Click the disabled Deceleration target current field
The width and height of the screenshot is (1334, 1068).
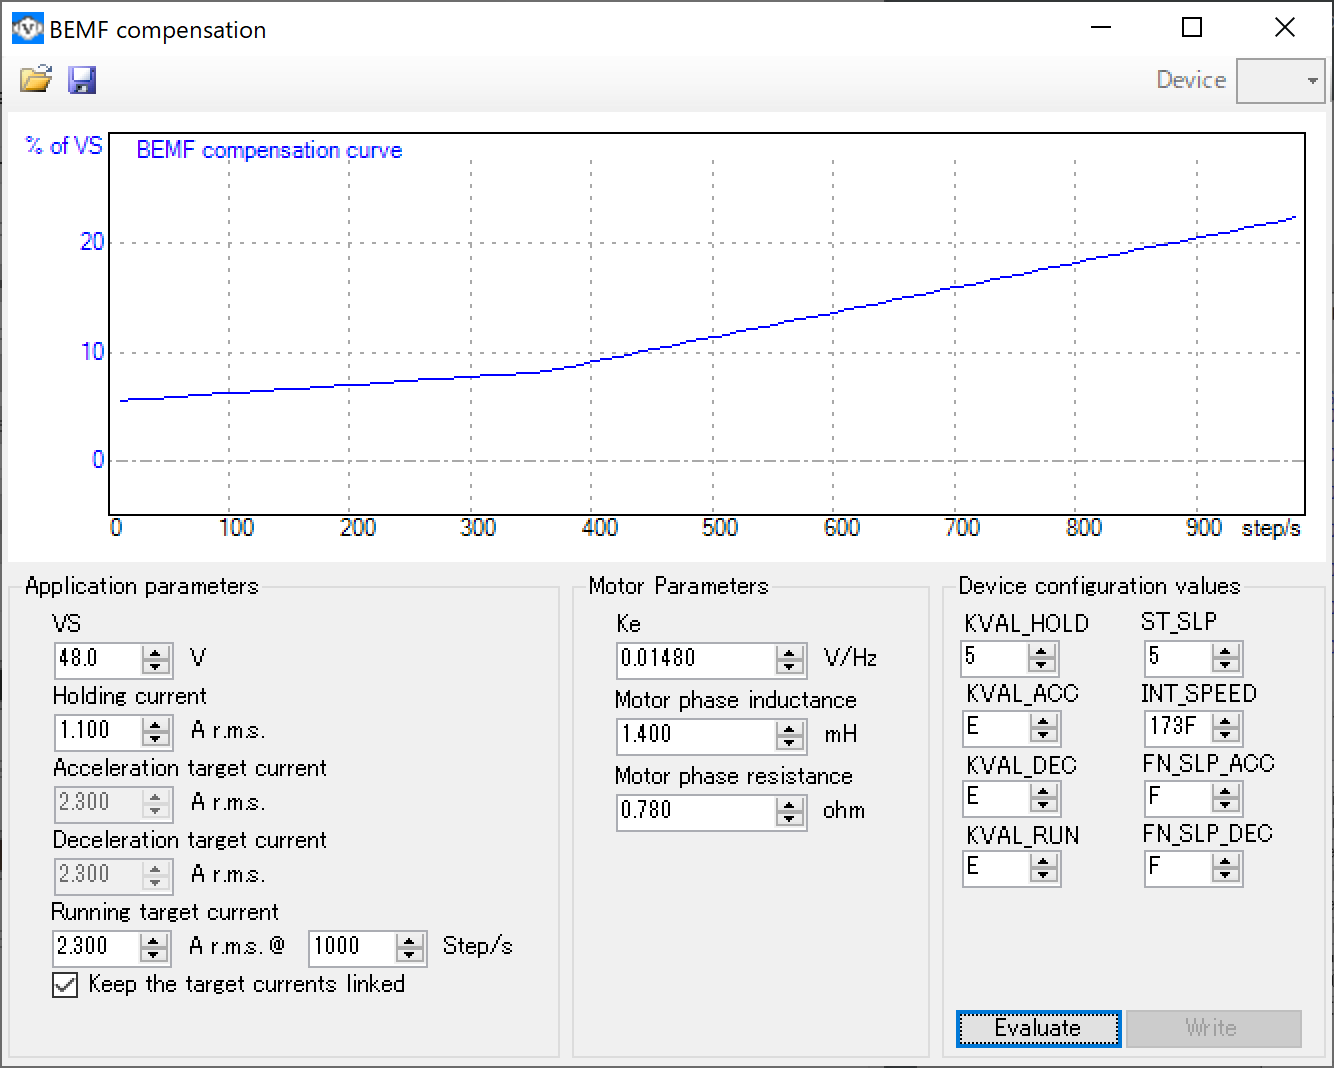[98, 875]
